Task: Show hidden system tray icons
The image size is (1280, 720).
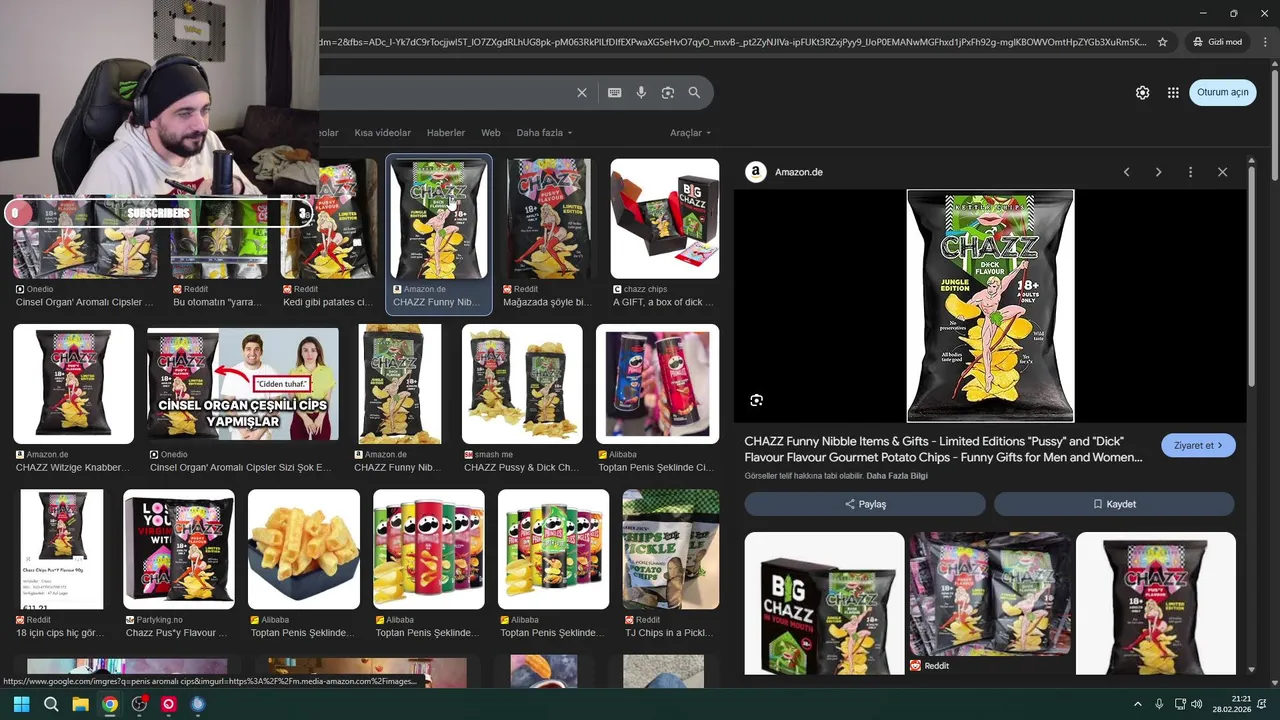Action: [1137, 704]
